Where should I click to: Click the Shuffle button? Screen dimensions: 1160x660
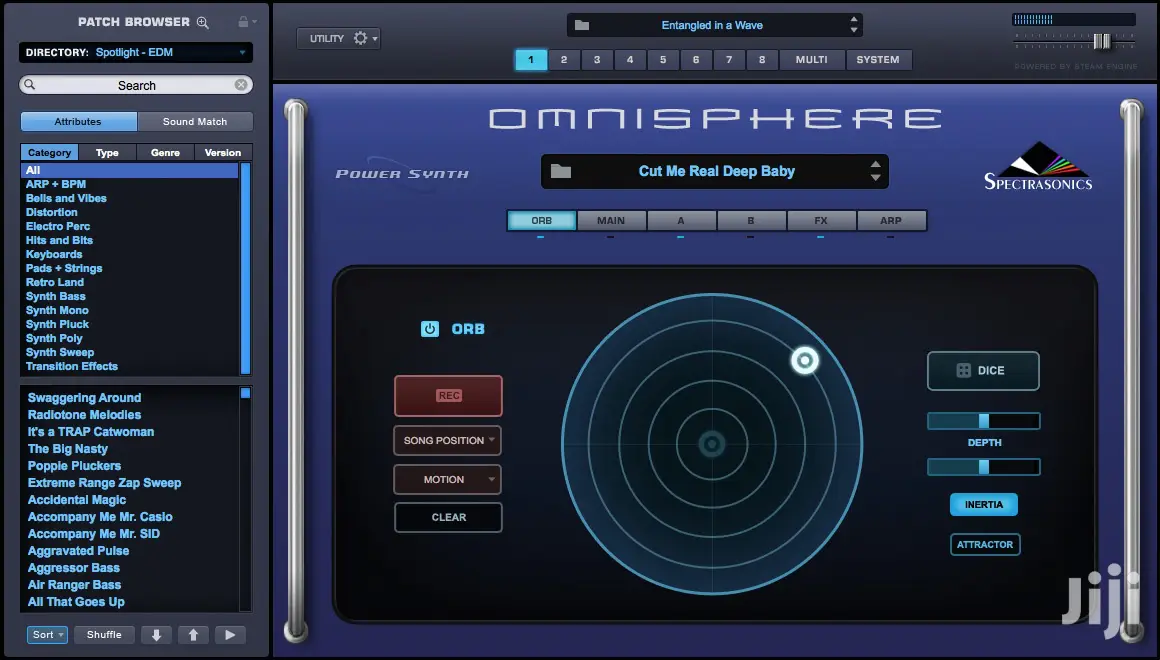(x=104, y=635)
